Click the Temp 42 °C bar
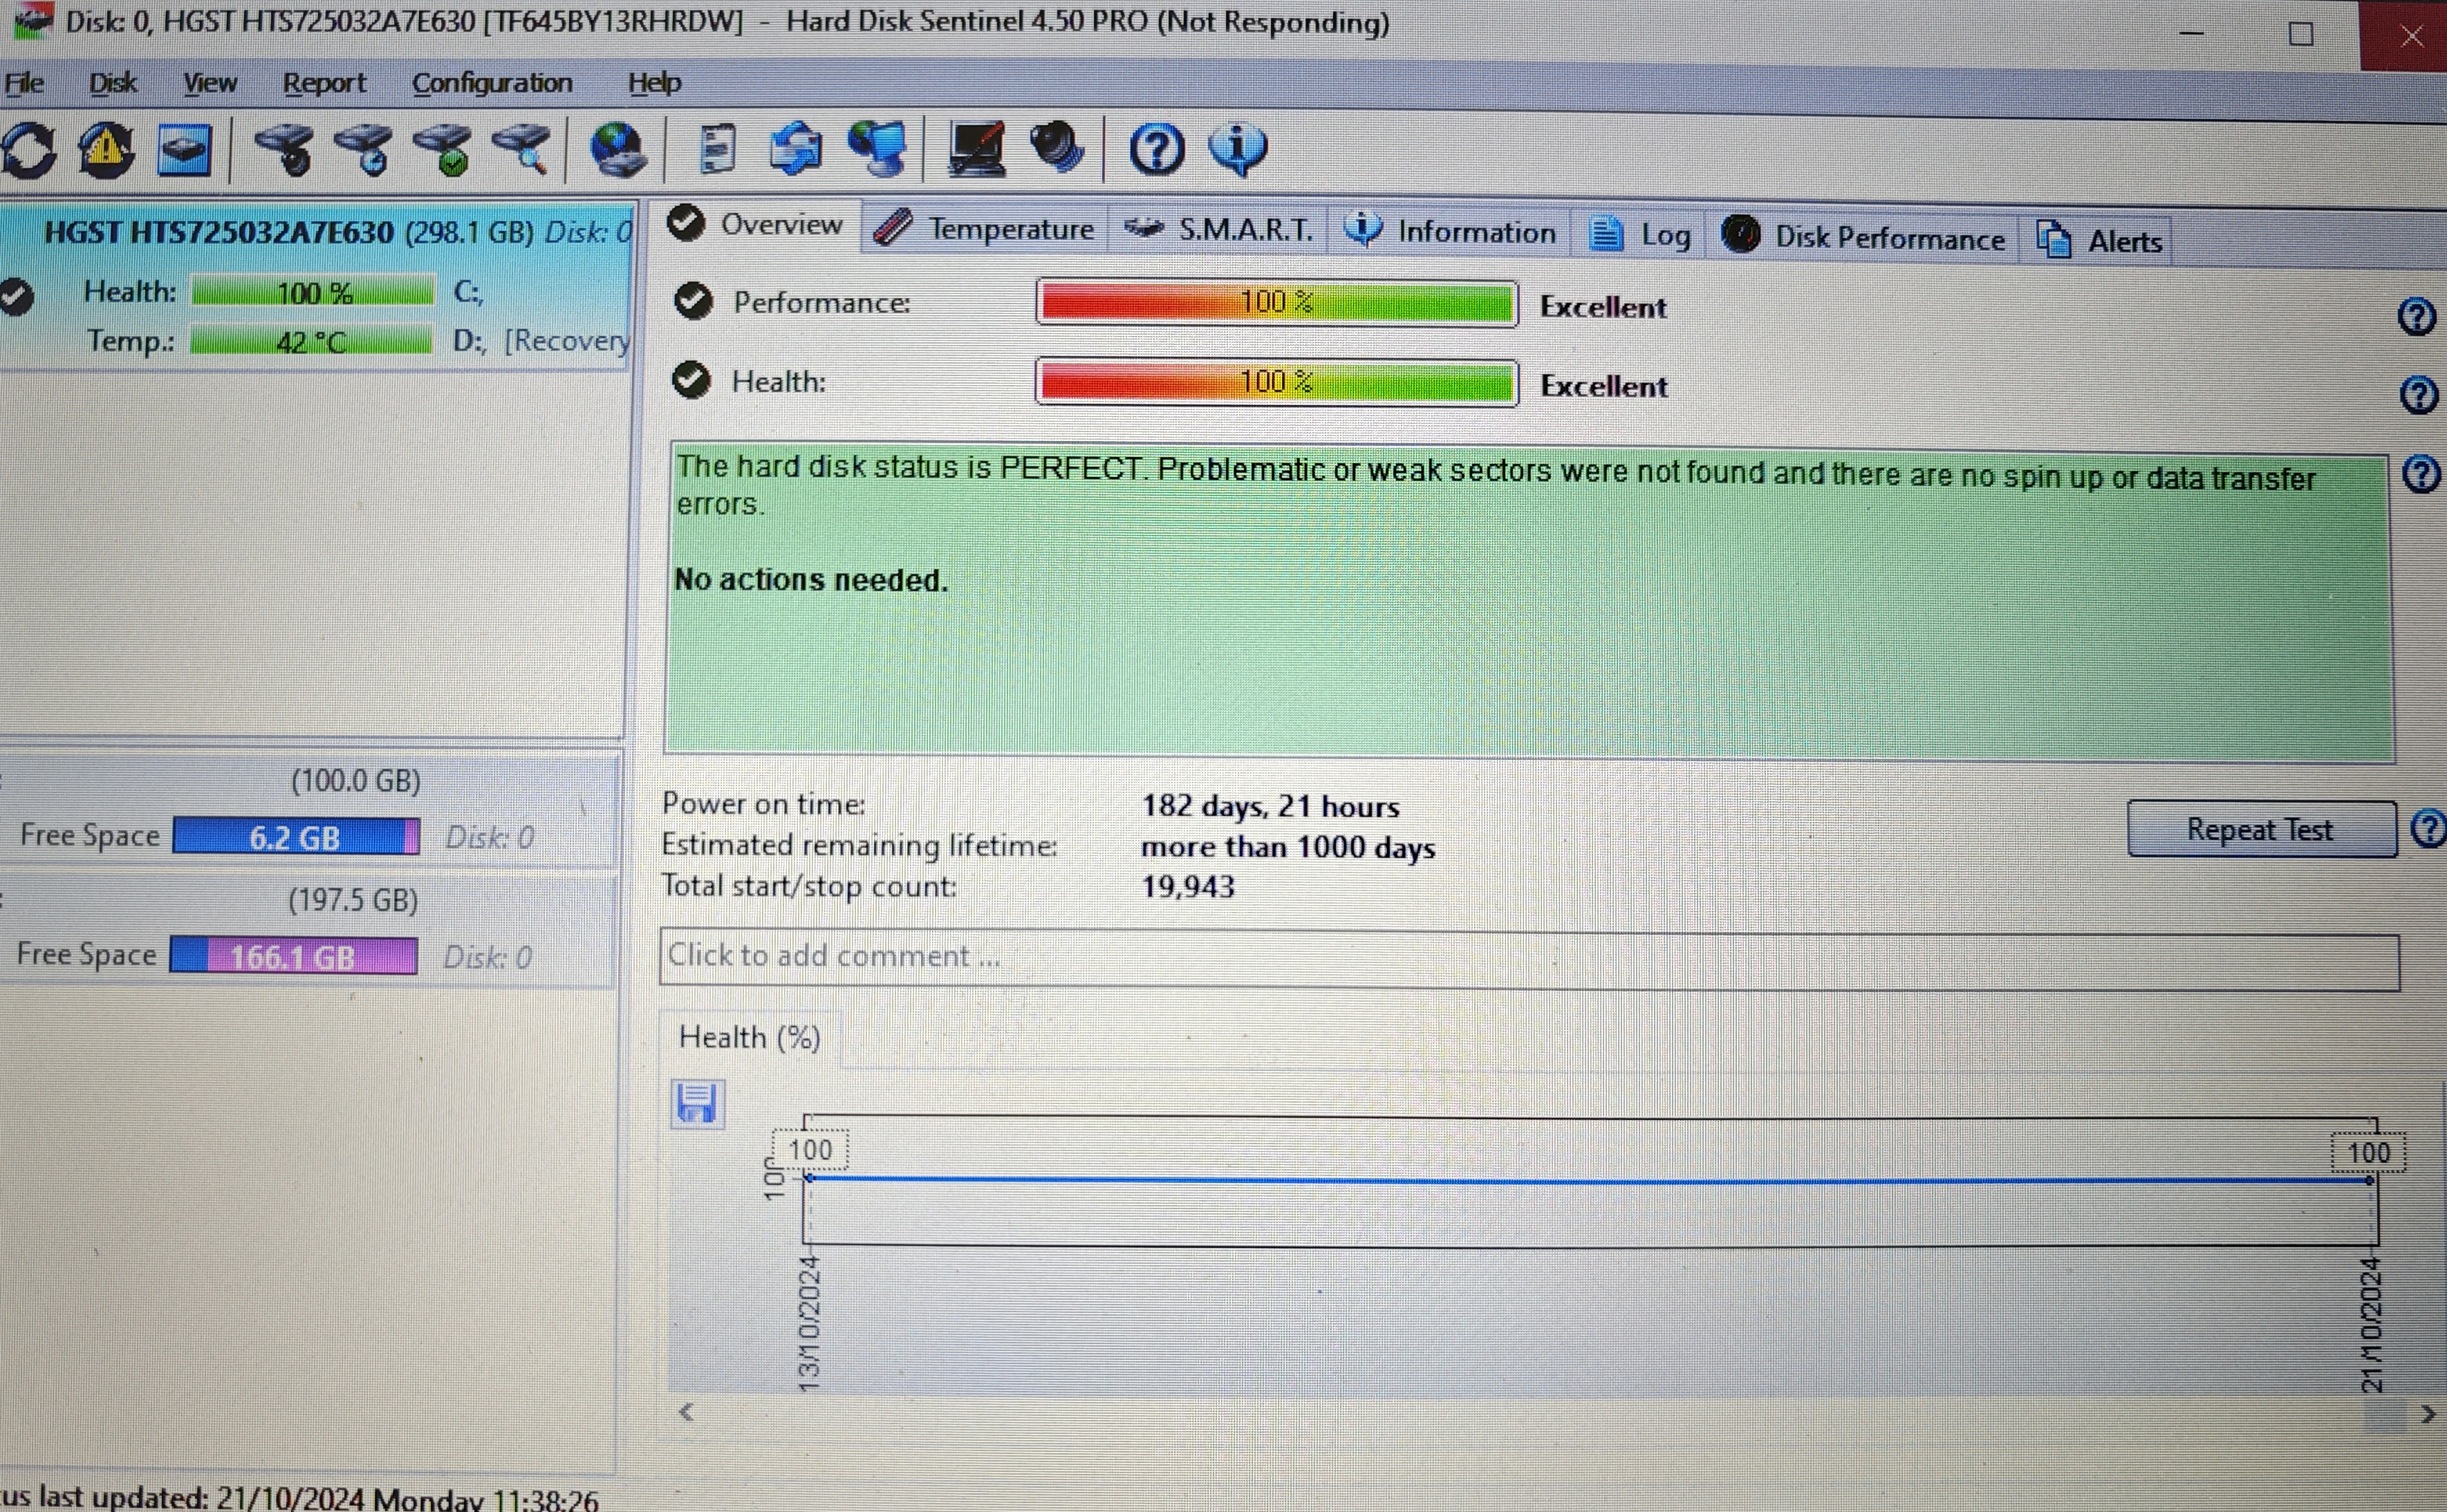Viewport: 2447px width, 1512px height. pyautogui.click(x=312, y=341)
